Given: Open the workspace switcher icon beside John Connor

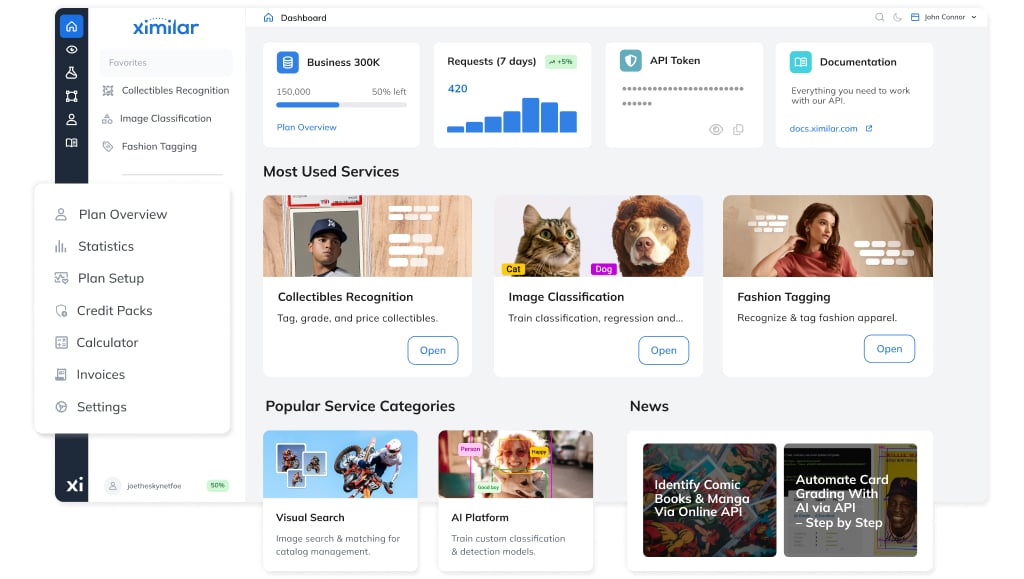Looking at the screenshot, I should [915, 18].
